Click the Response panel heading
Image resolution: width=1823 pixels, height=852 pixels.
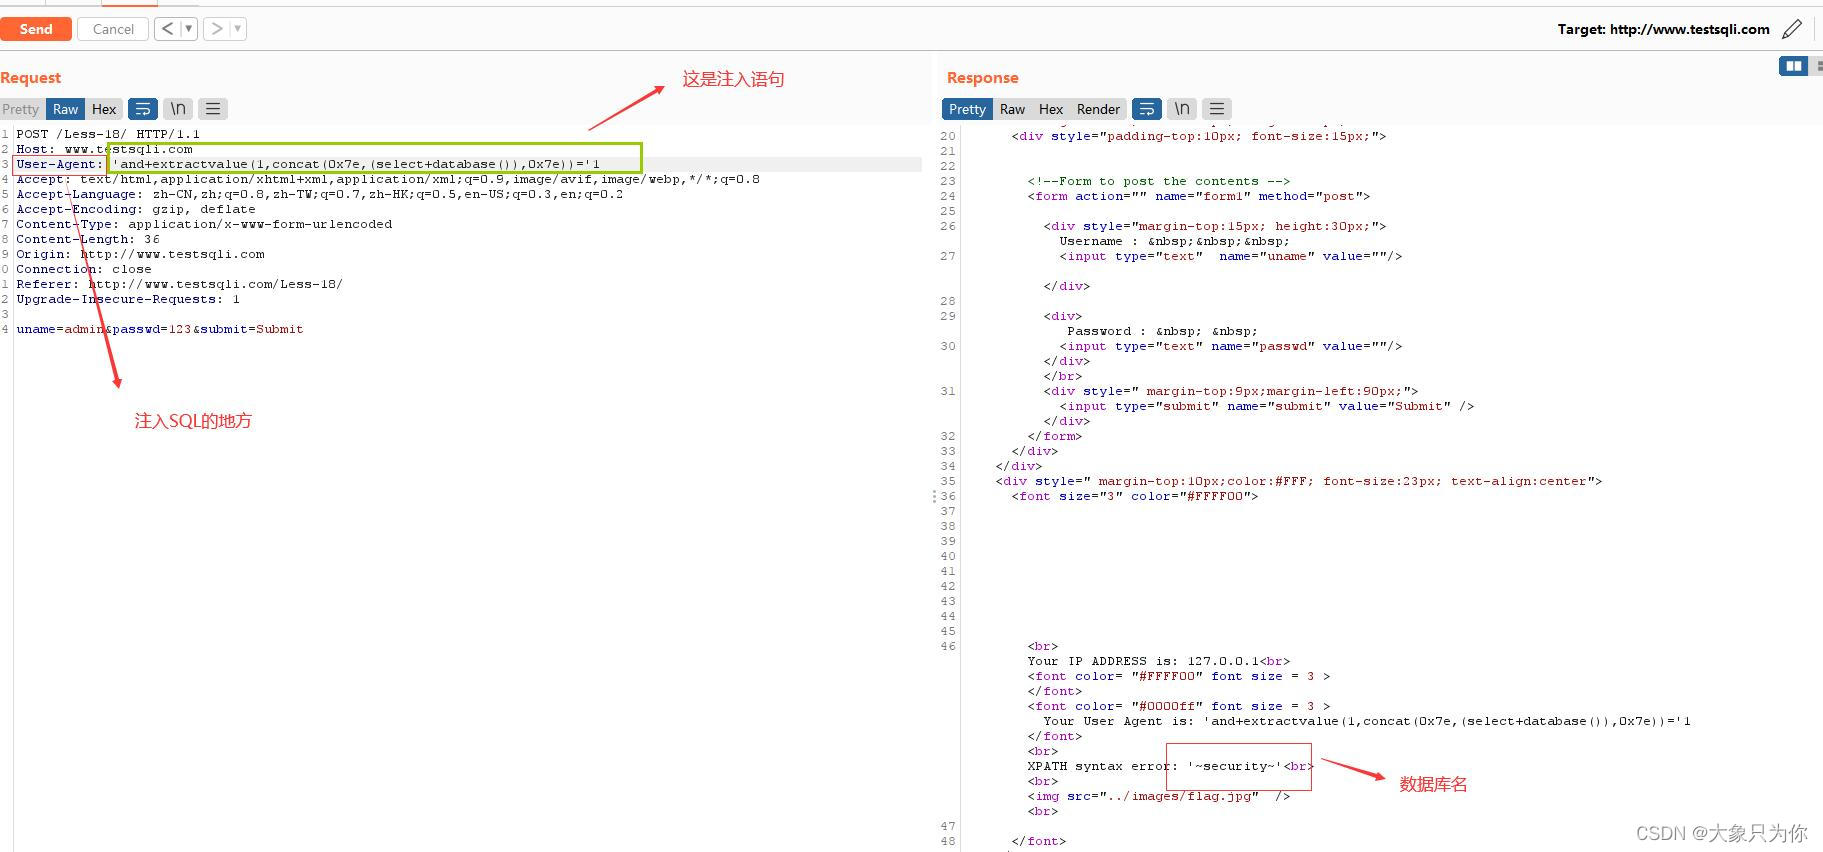pyautogui.click(x=982, y=77)
